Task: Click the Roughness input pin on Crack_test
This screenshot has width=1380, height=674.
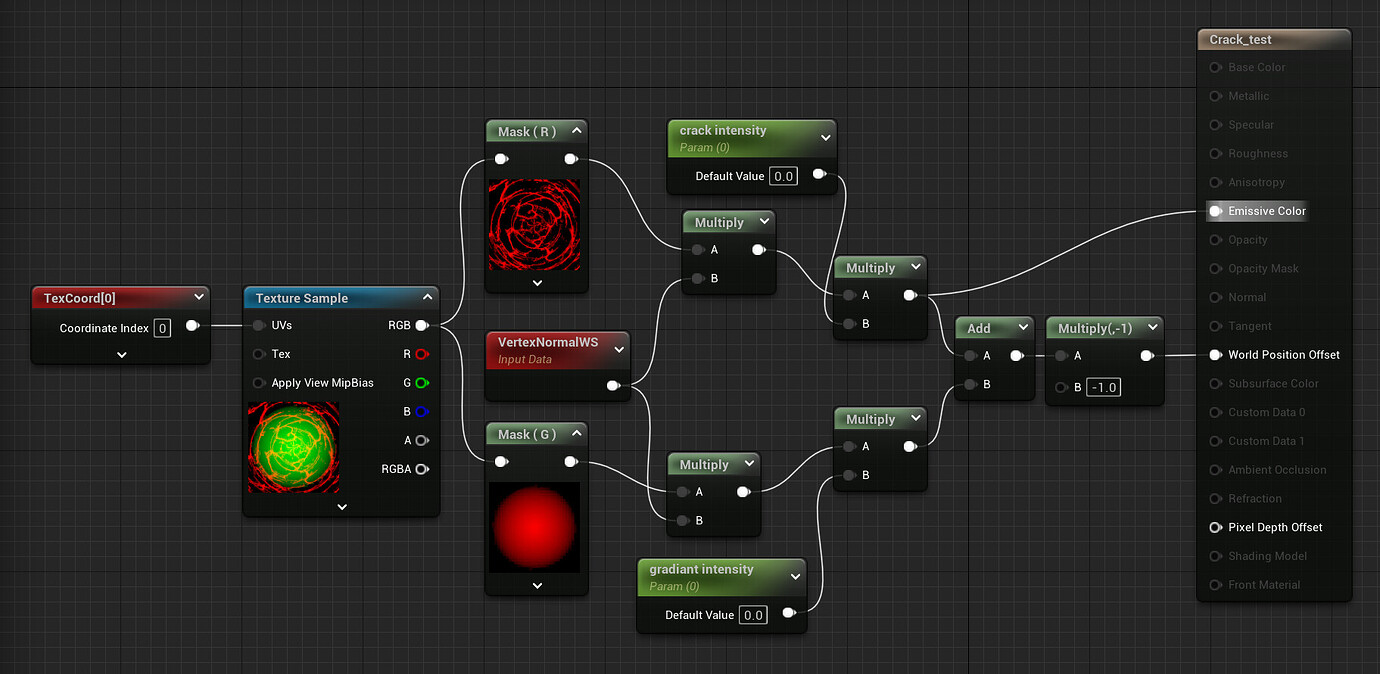Action: tap(1214, 153)
